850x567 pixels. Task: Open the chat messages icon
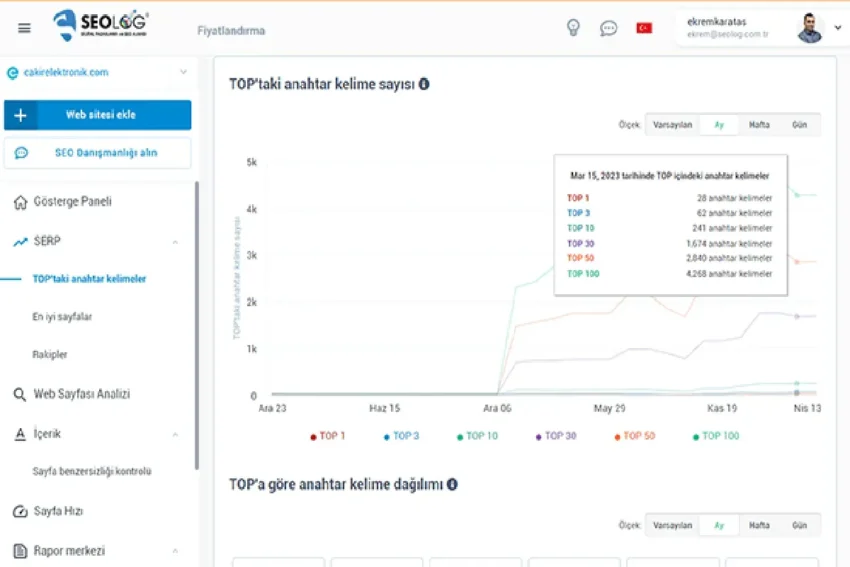(608, 28)
